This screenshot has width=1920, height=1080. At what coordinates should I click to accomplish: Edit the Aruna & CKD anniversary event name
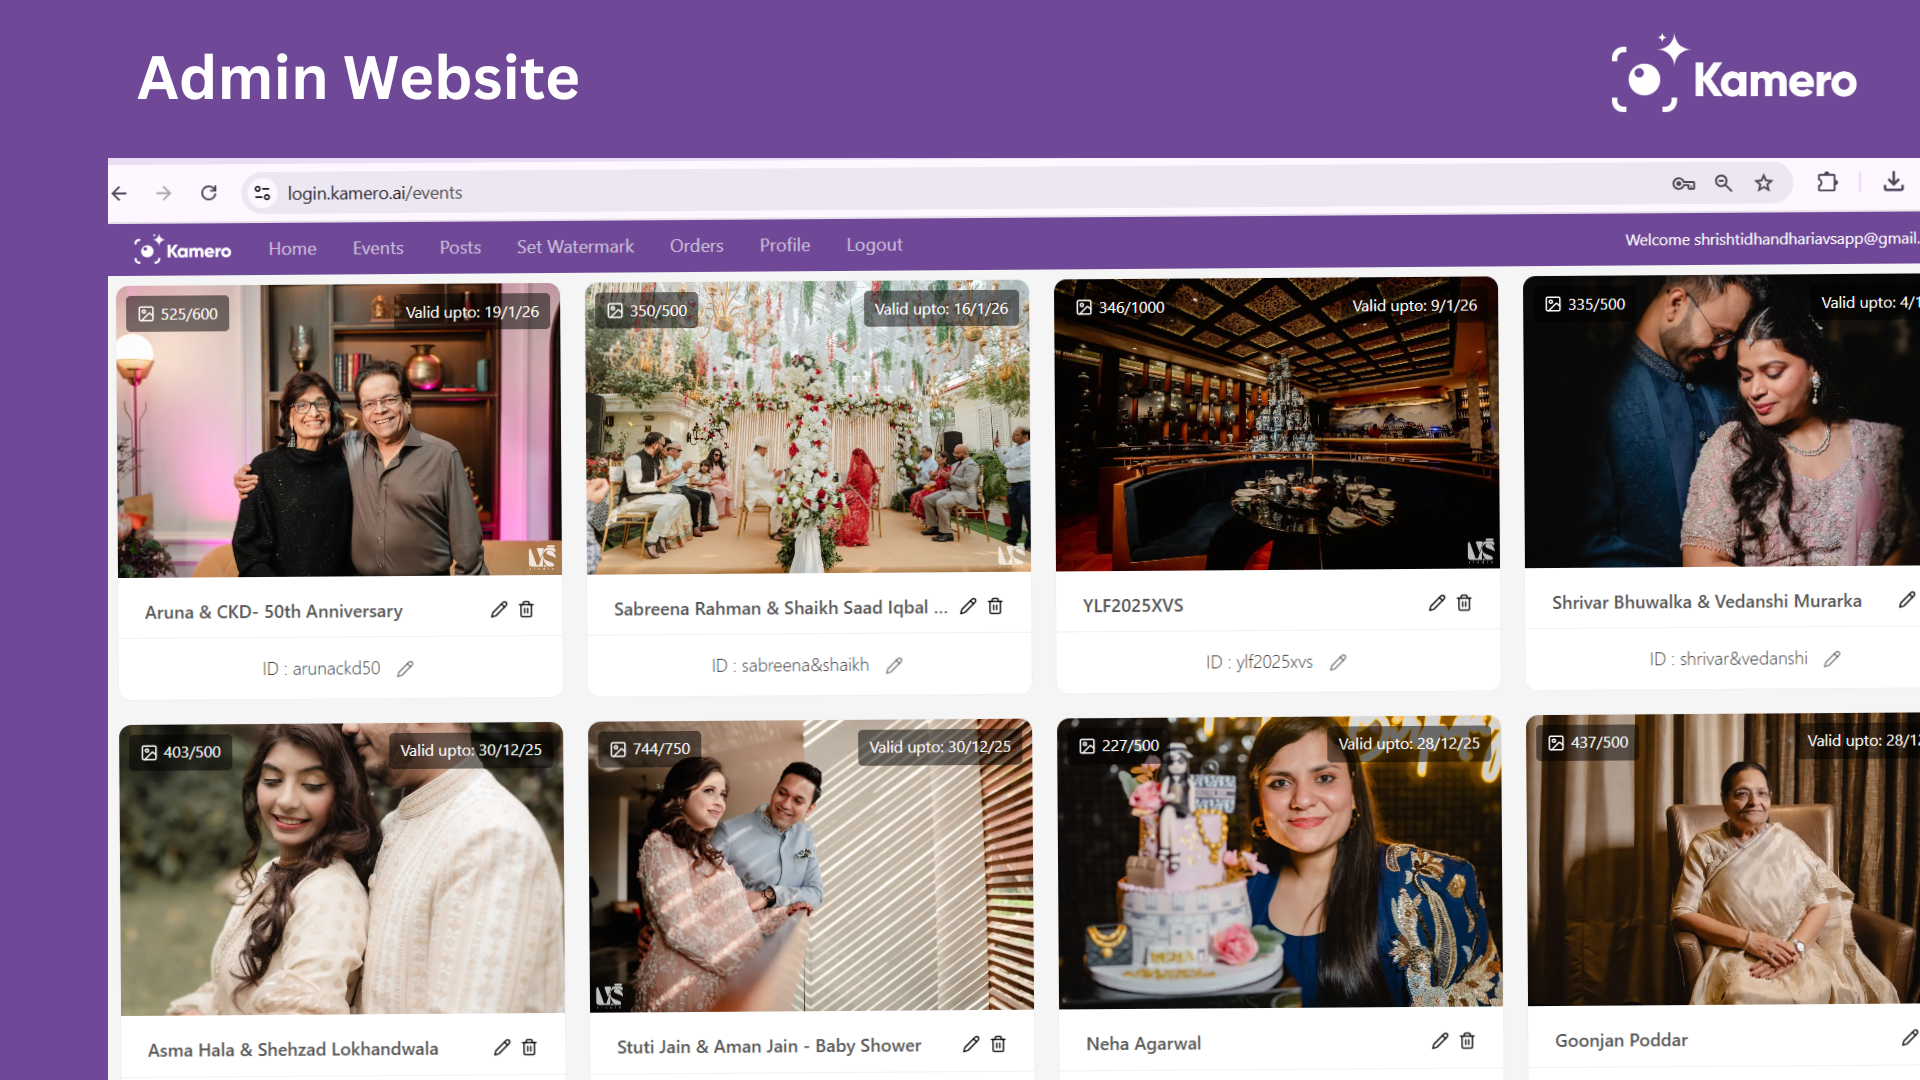[x=499, y=609]
